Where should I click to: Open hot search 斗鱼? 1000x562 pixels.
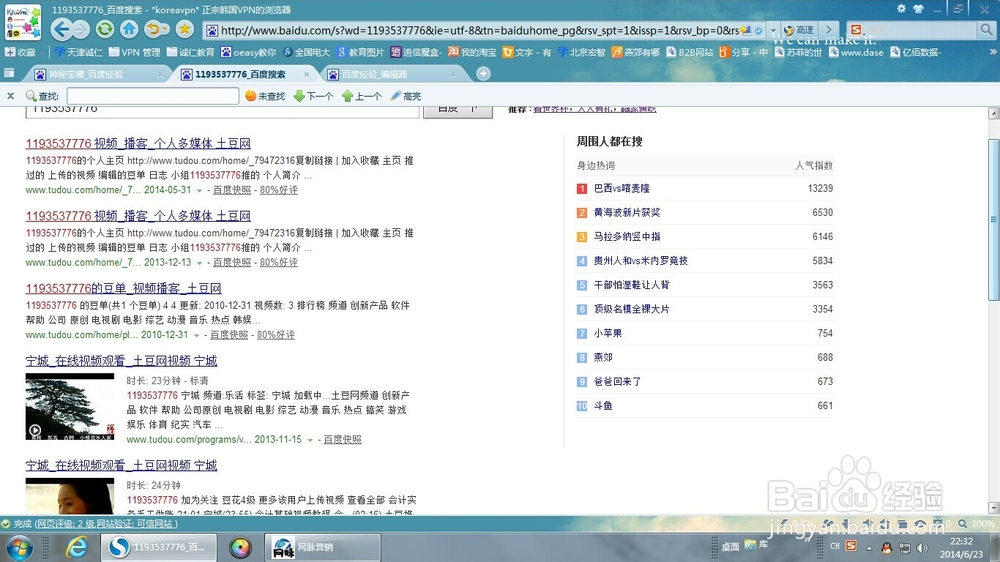click(x=603, y=406)
